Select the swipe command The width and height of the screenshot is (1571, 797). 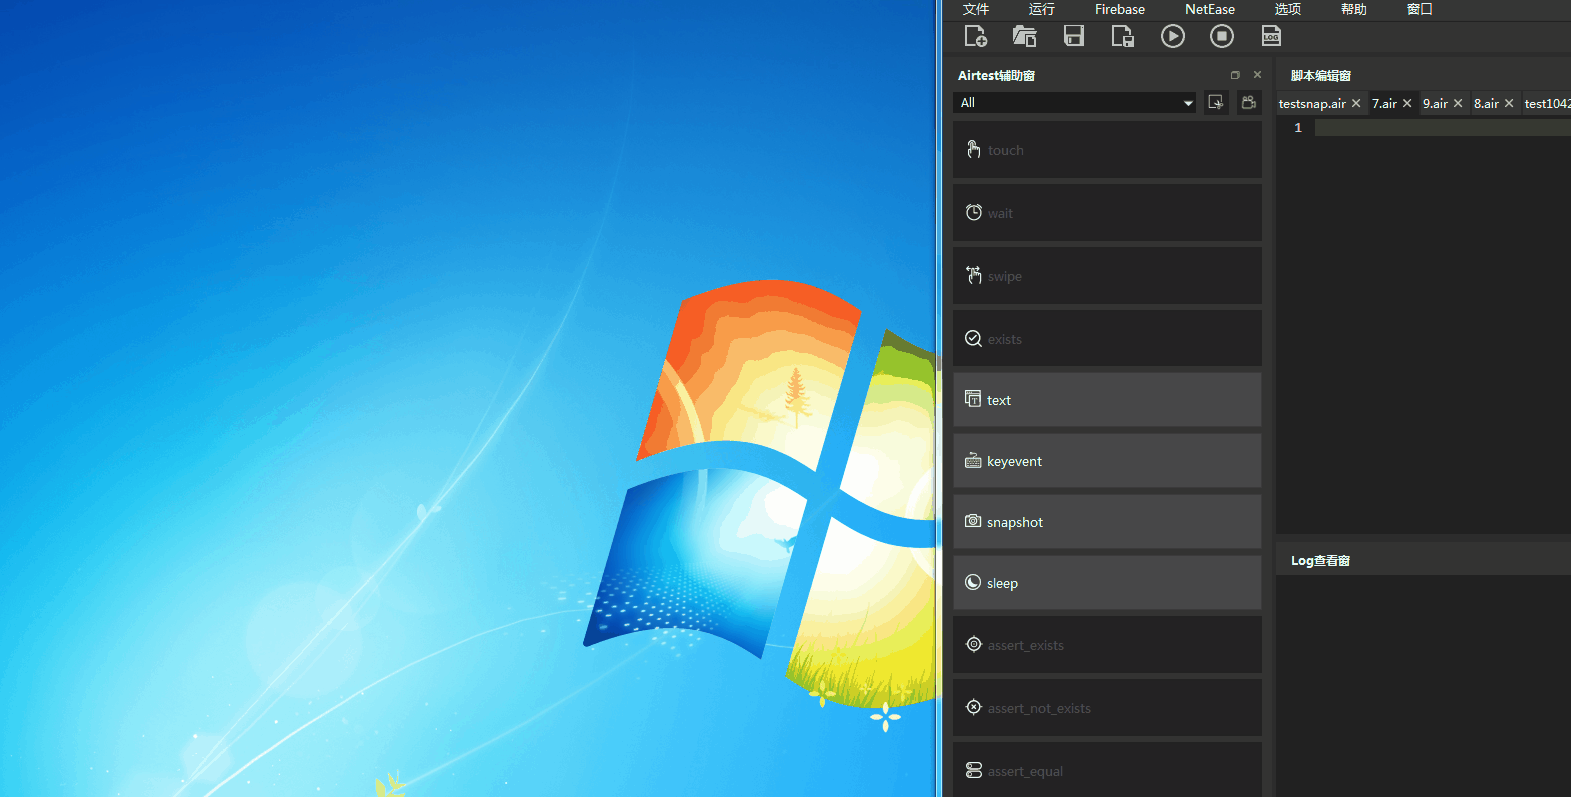[1107, 276]
